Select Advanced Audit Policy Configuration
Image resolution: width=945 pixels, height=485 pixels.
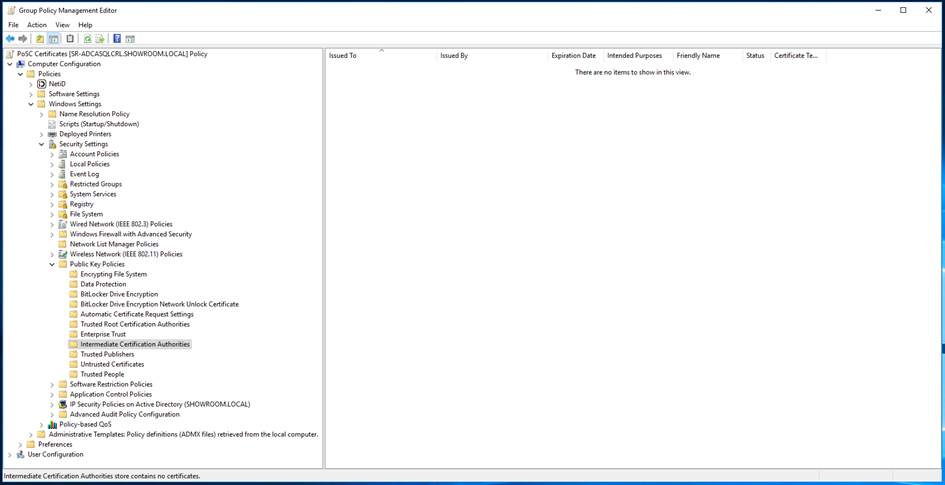(x=125, y=415)
